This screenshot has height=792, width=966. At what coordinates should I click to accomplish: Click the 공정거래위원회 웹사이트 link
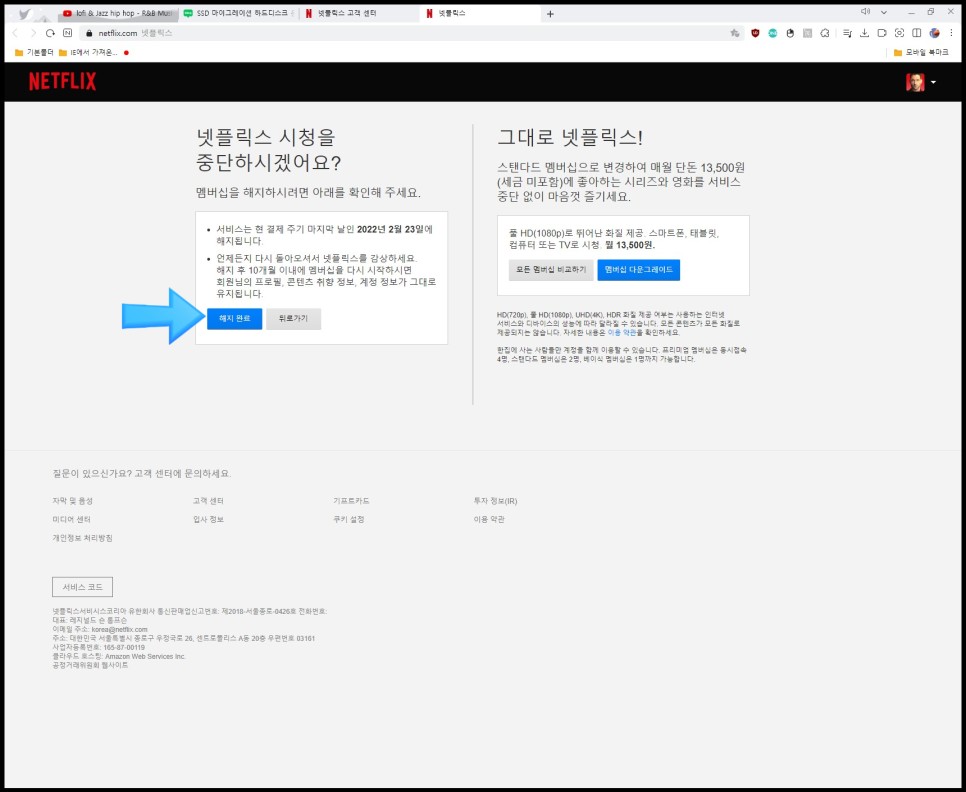click(91, 666)
